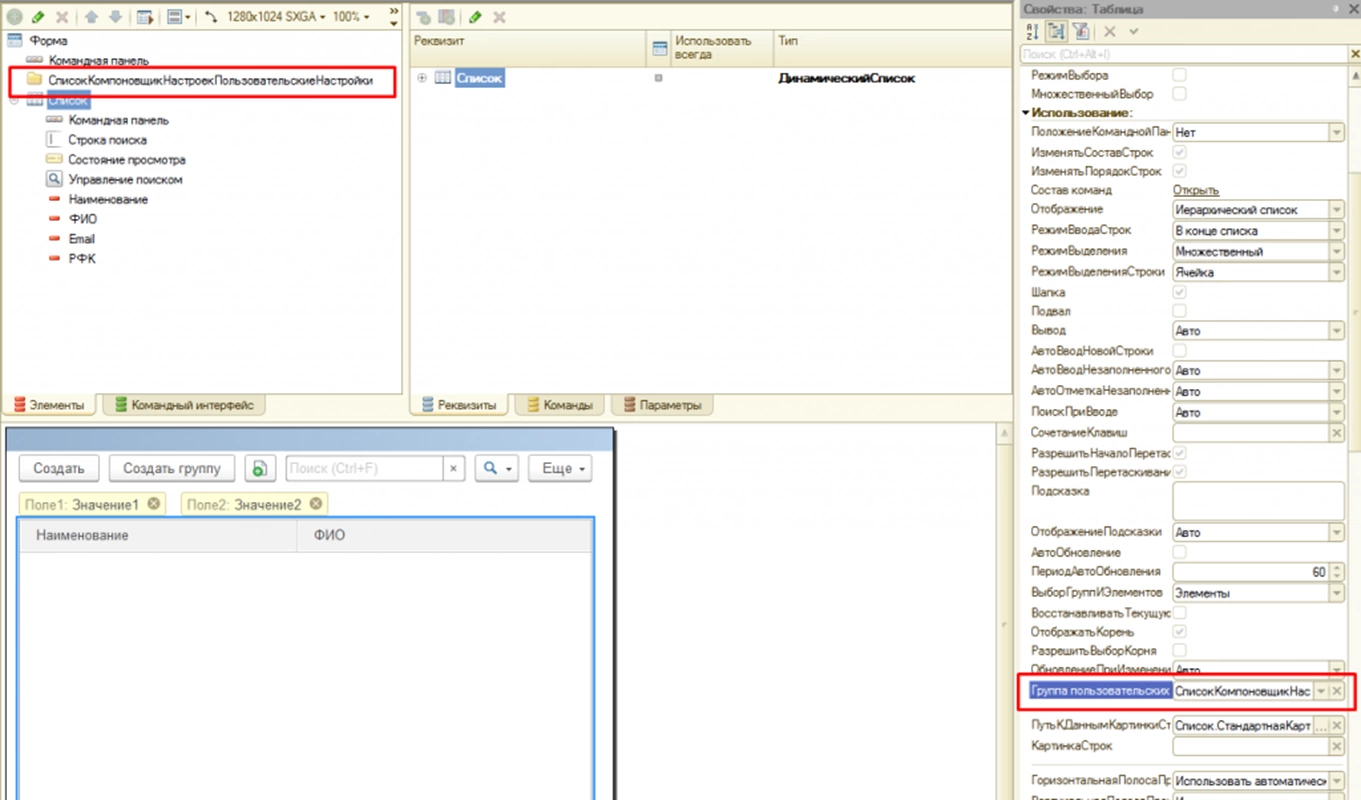Toggle the Использовать всегда marker for Список
The height and width of the screenshot is (800, 1361).
658,78
